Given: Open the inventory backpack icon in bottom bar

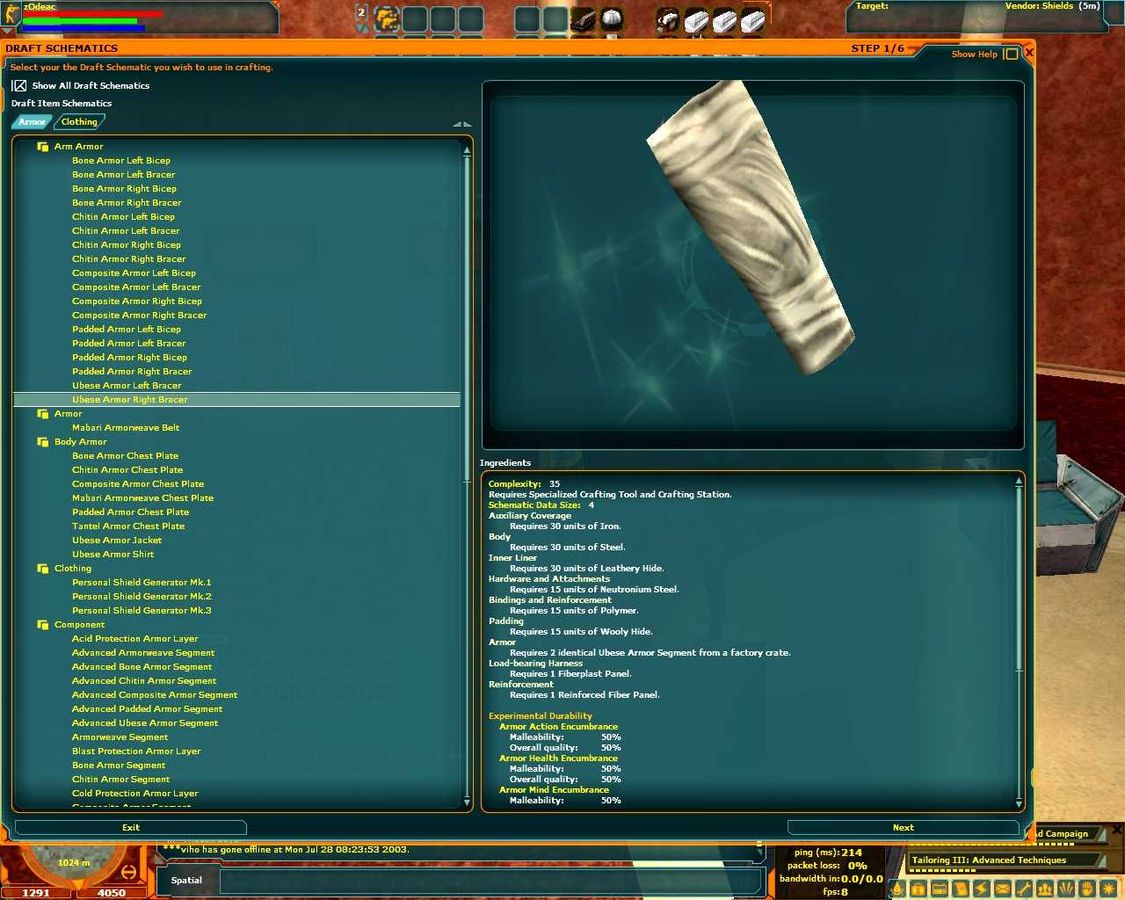Looking at the screenshot, I should [918, 888].
